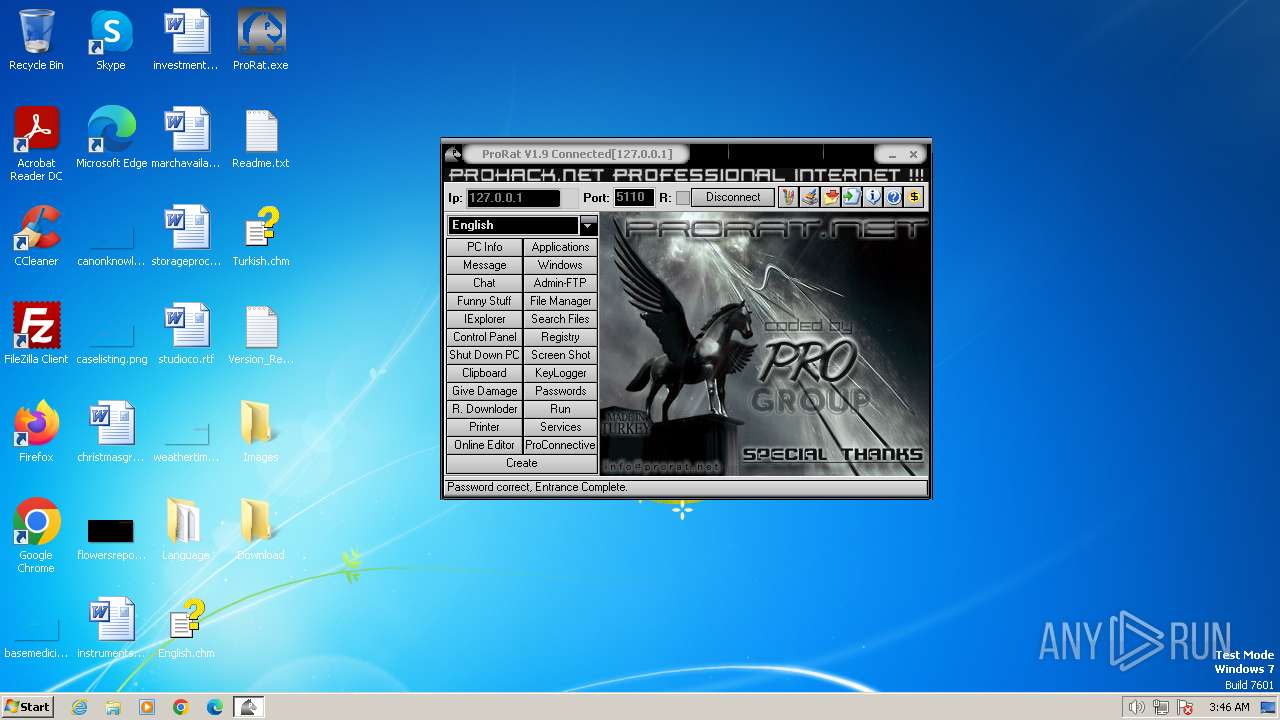Viewport: 1280px width, 720px height.
Task: Click the Run button
Action: (560, 409)
